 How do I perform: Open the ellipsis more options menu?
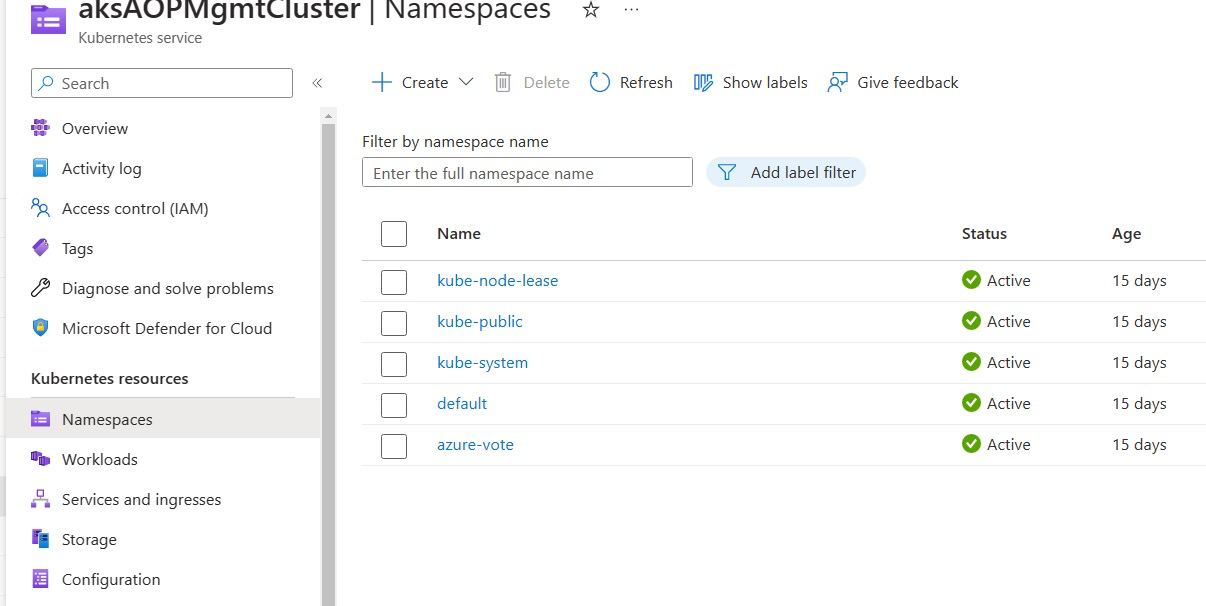631,9
